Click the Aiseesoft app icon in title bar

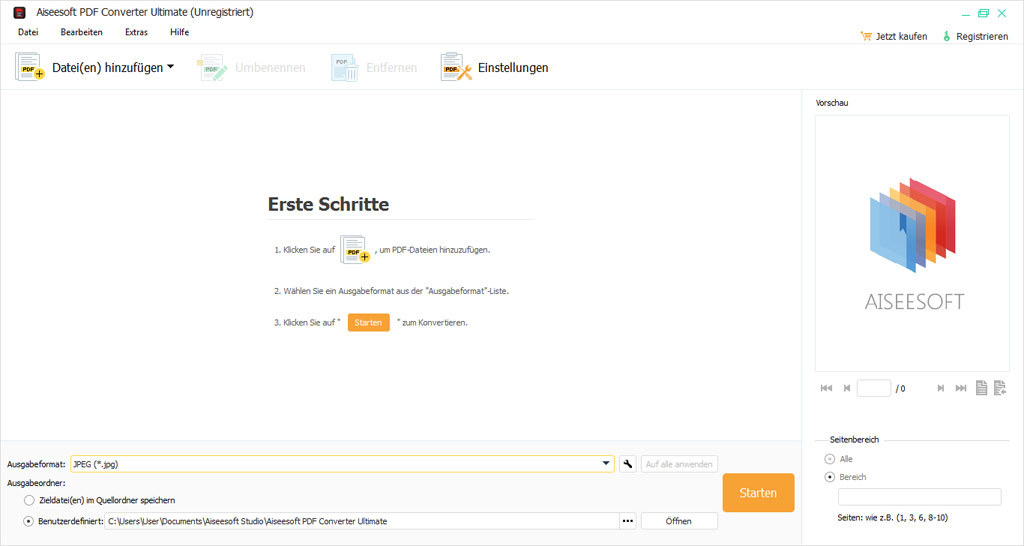pos(20,12)
